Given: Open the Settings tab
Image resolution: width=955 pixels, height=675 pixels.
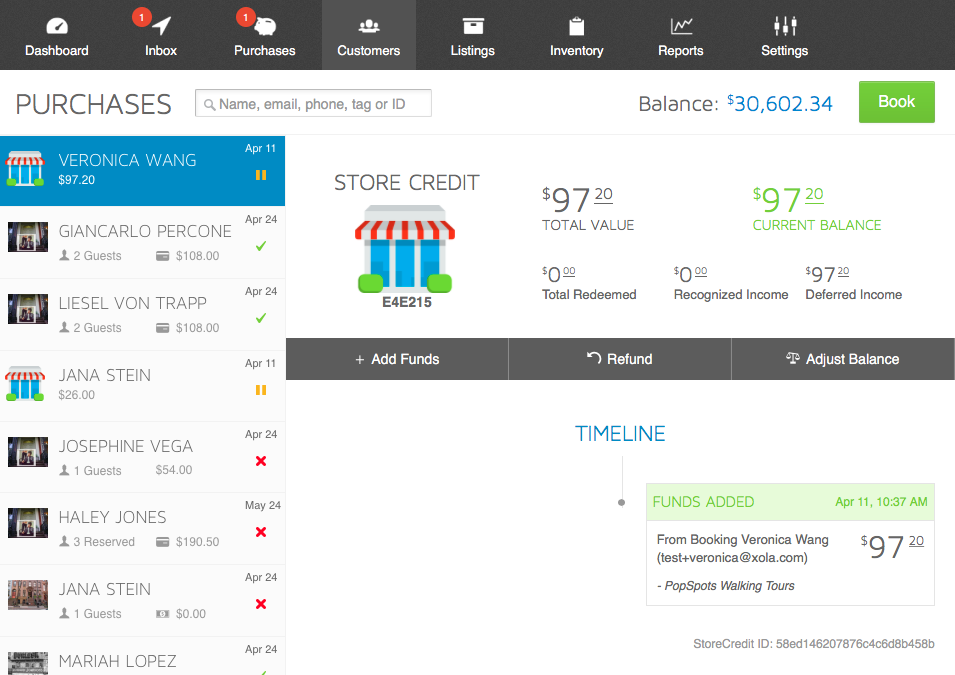Looking at the screenshot, I should pyautogui.click(x=784, y=35).
